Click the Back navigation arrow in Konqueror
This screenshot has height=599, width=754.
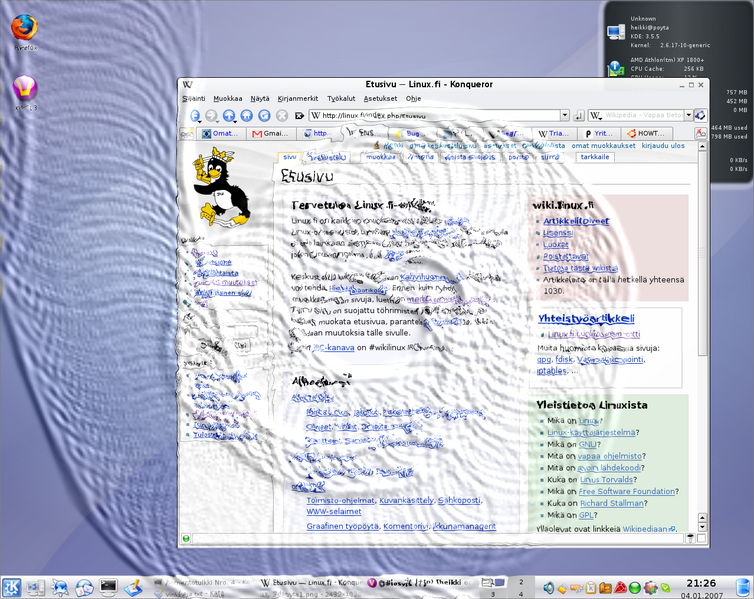point(194,116)
